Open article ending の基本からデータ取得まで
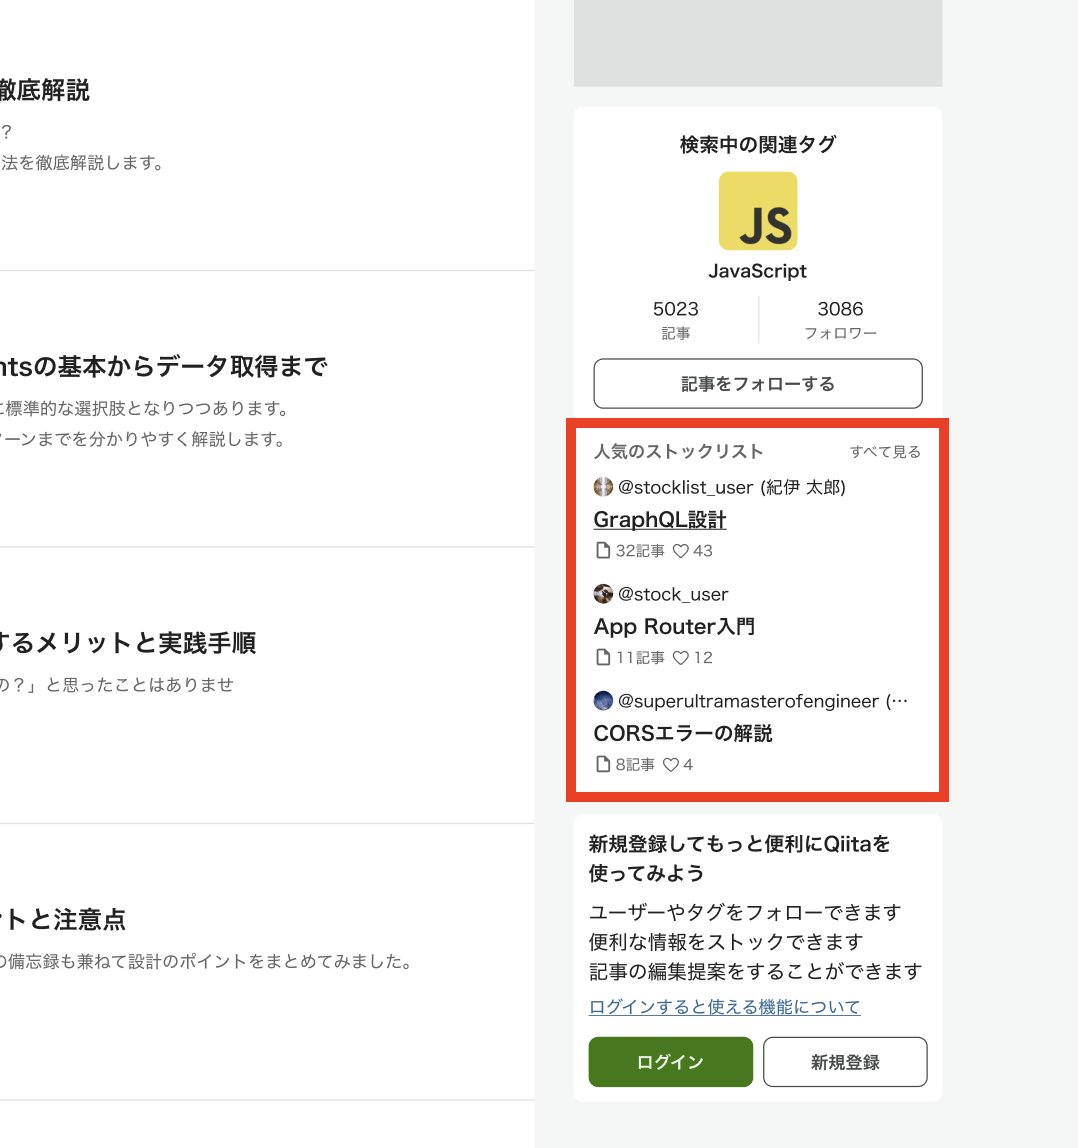 (x=163, y=366)
